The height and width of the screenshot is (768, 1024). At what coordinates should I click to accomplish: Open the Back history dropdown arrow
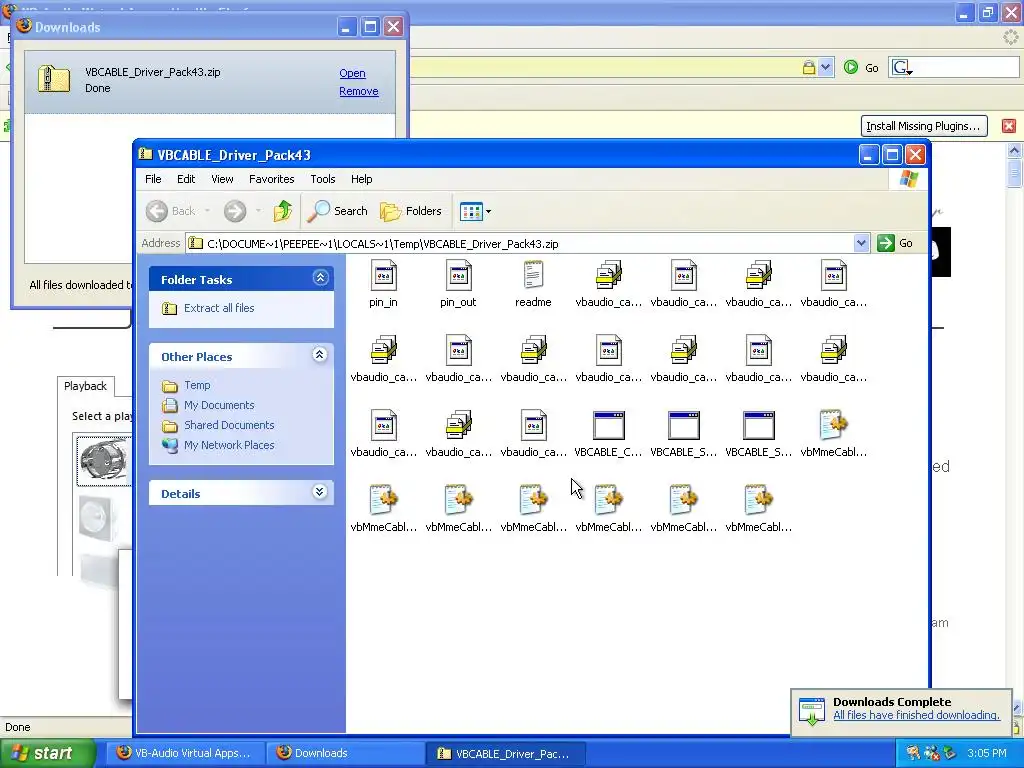pos(207,211)
